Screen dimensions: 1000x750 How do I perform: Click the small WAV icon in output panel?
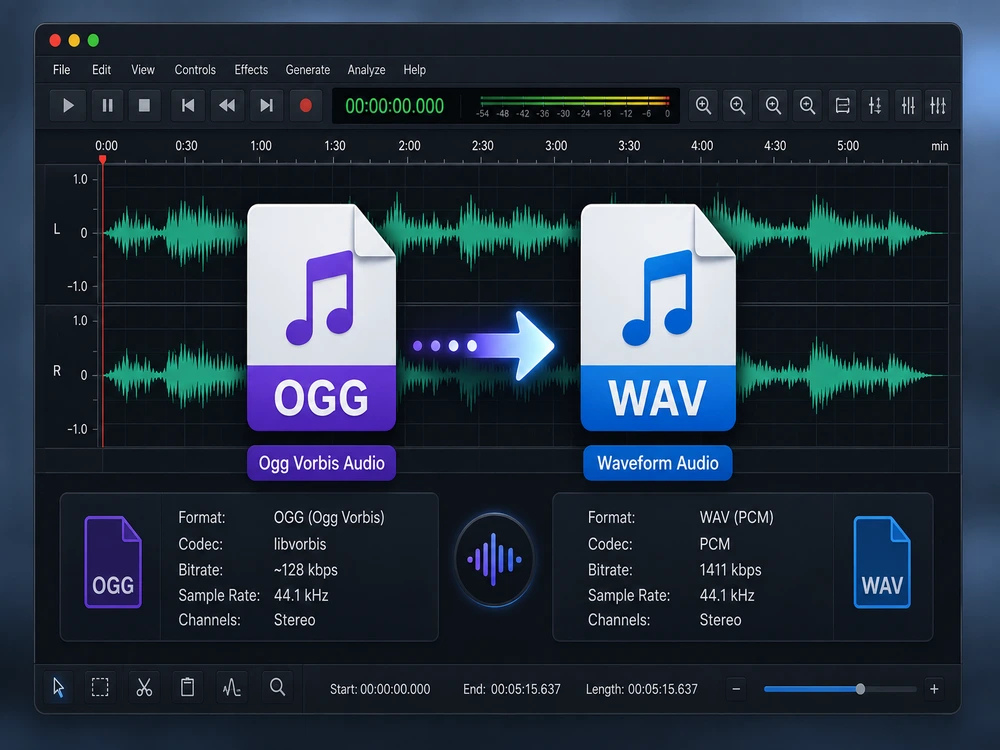882,562
